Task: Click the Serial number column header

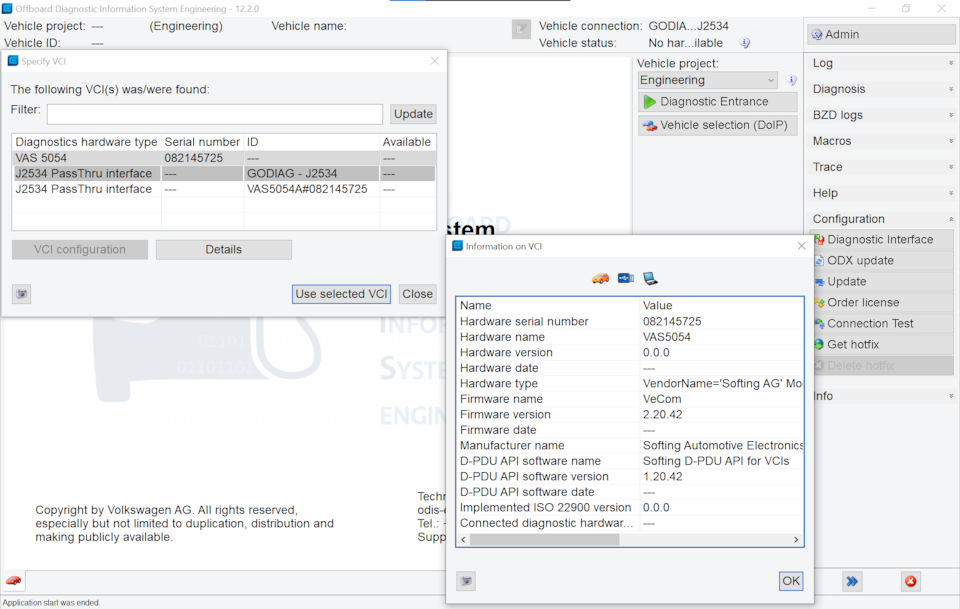Action: coord(202,142)
